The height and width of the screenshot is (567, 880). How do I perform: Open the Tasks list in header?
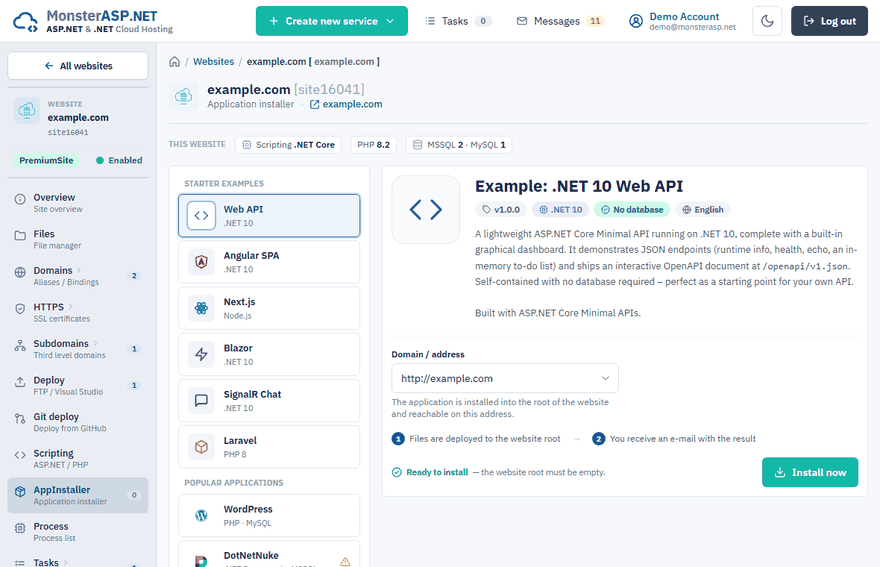point(458,21)
